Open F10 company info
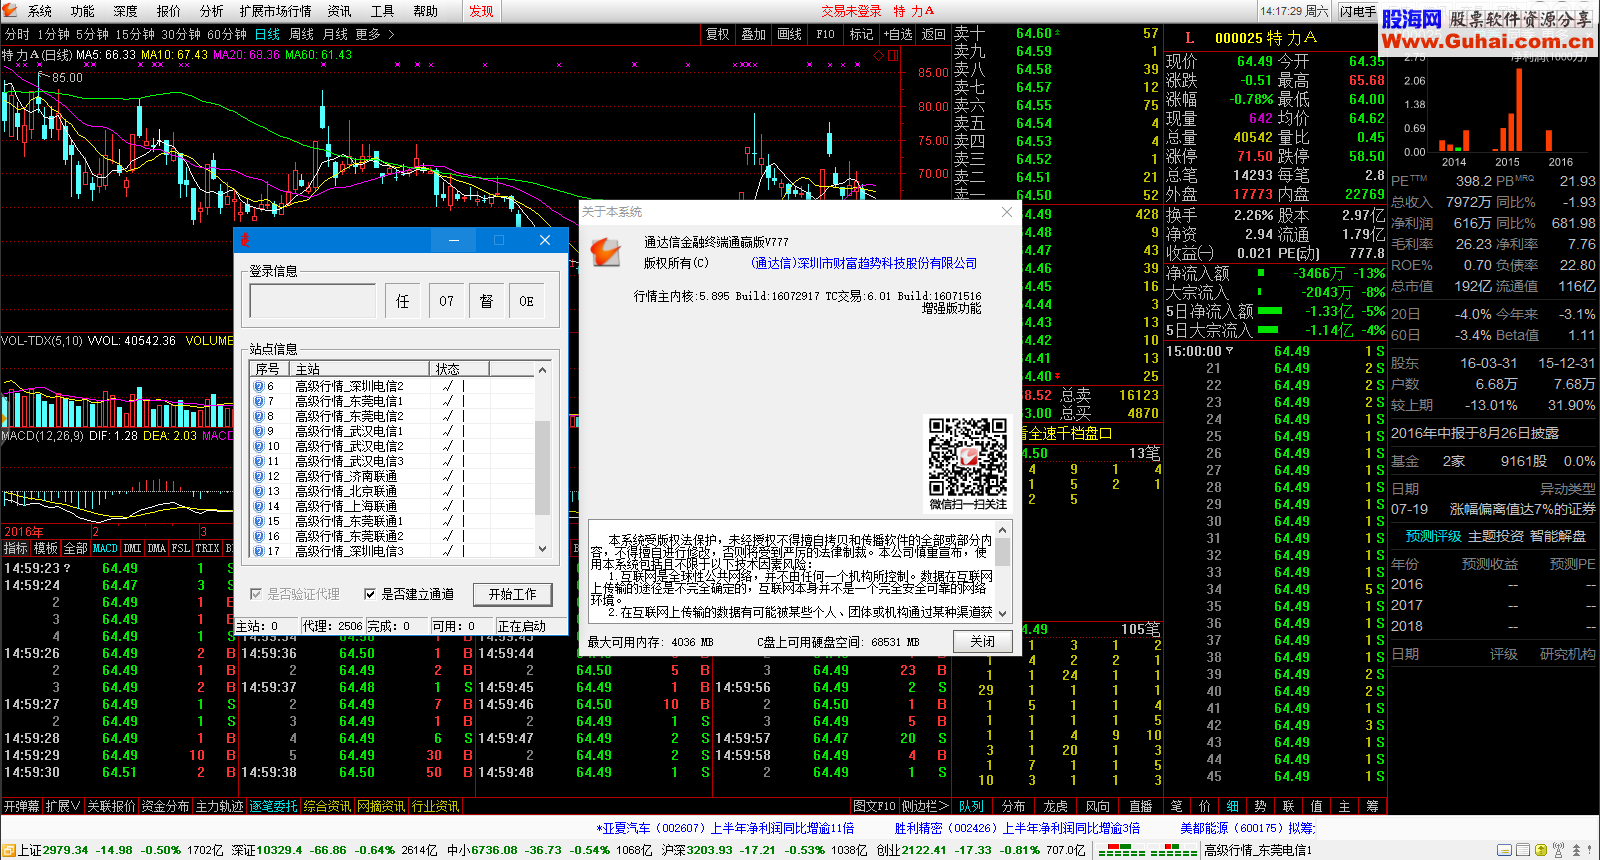This screenshot has height=860, width=1600. click(825, 34)
